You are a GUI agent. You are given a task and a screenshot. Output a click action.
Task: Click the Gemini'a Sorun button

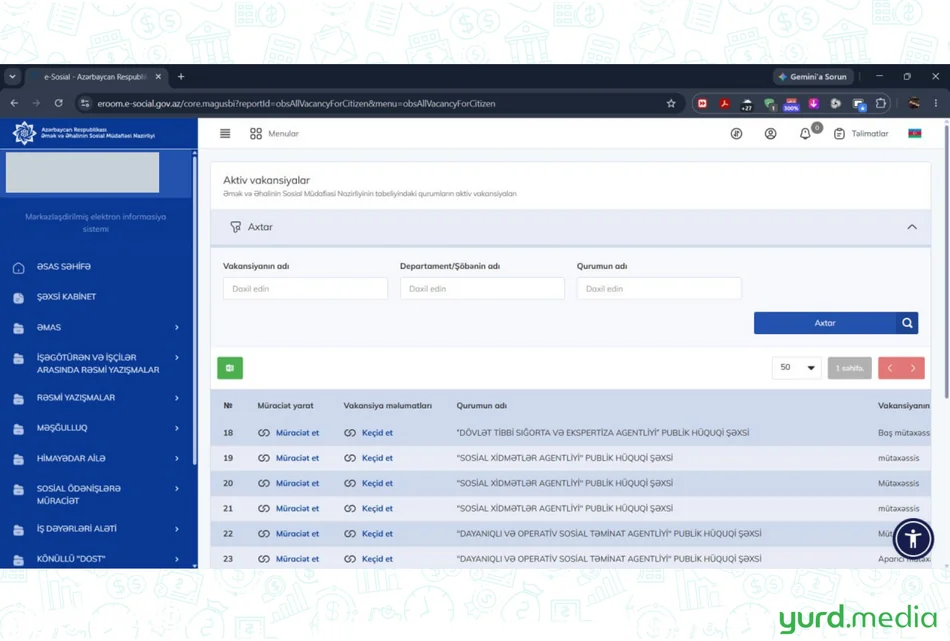click(812, 77)
